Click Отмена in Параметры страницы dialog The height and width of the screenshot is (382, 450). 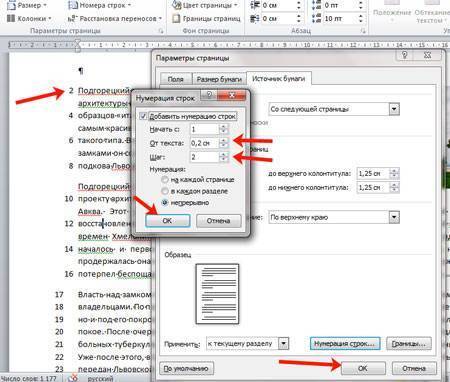tap(414, 368)
